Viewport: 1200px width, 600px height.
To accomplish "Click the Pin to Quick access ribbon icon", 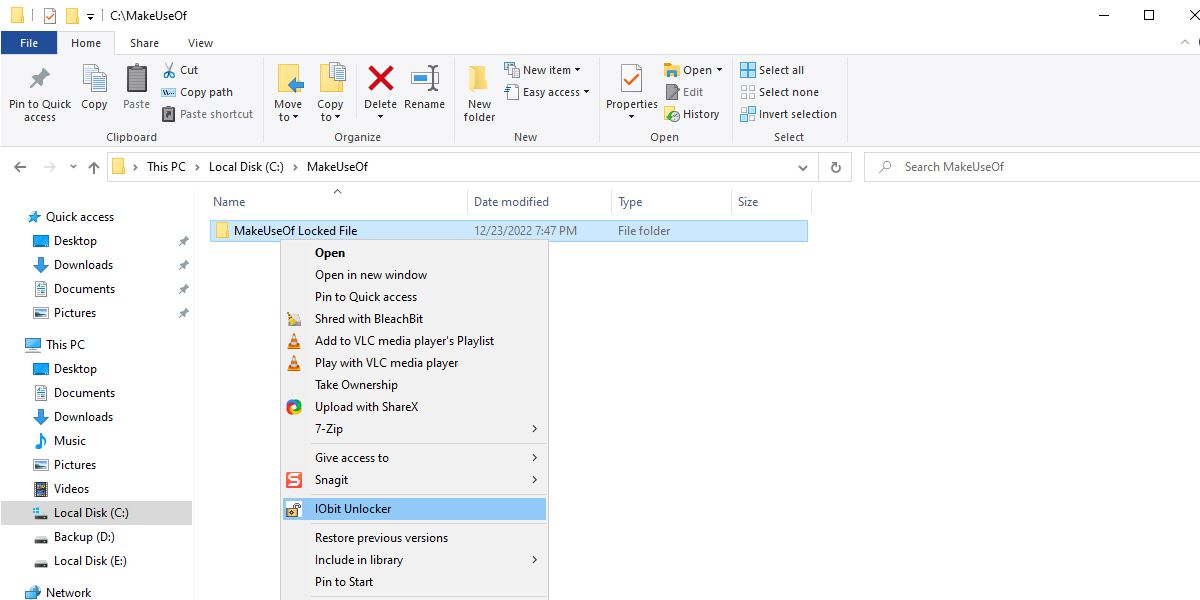I will click(x=40, y=80).
